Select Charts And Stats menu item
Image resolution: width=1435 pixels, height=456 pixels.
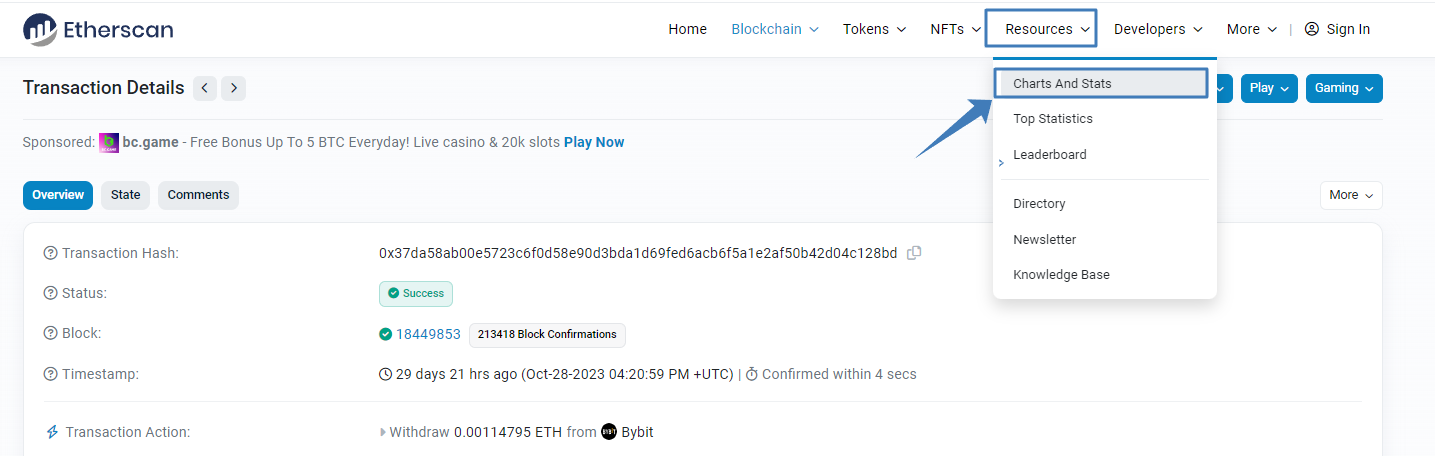click(1062, 83)
